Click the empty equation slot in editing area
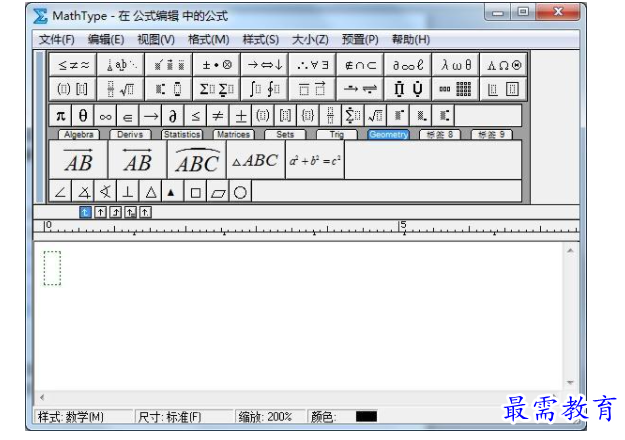Viewport: 625px width, 440px height. [x=52, y=268]
